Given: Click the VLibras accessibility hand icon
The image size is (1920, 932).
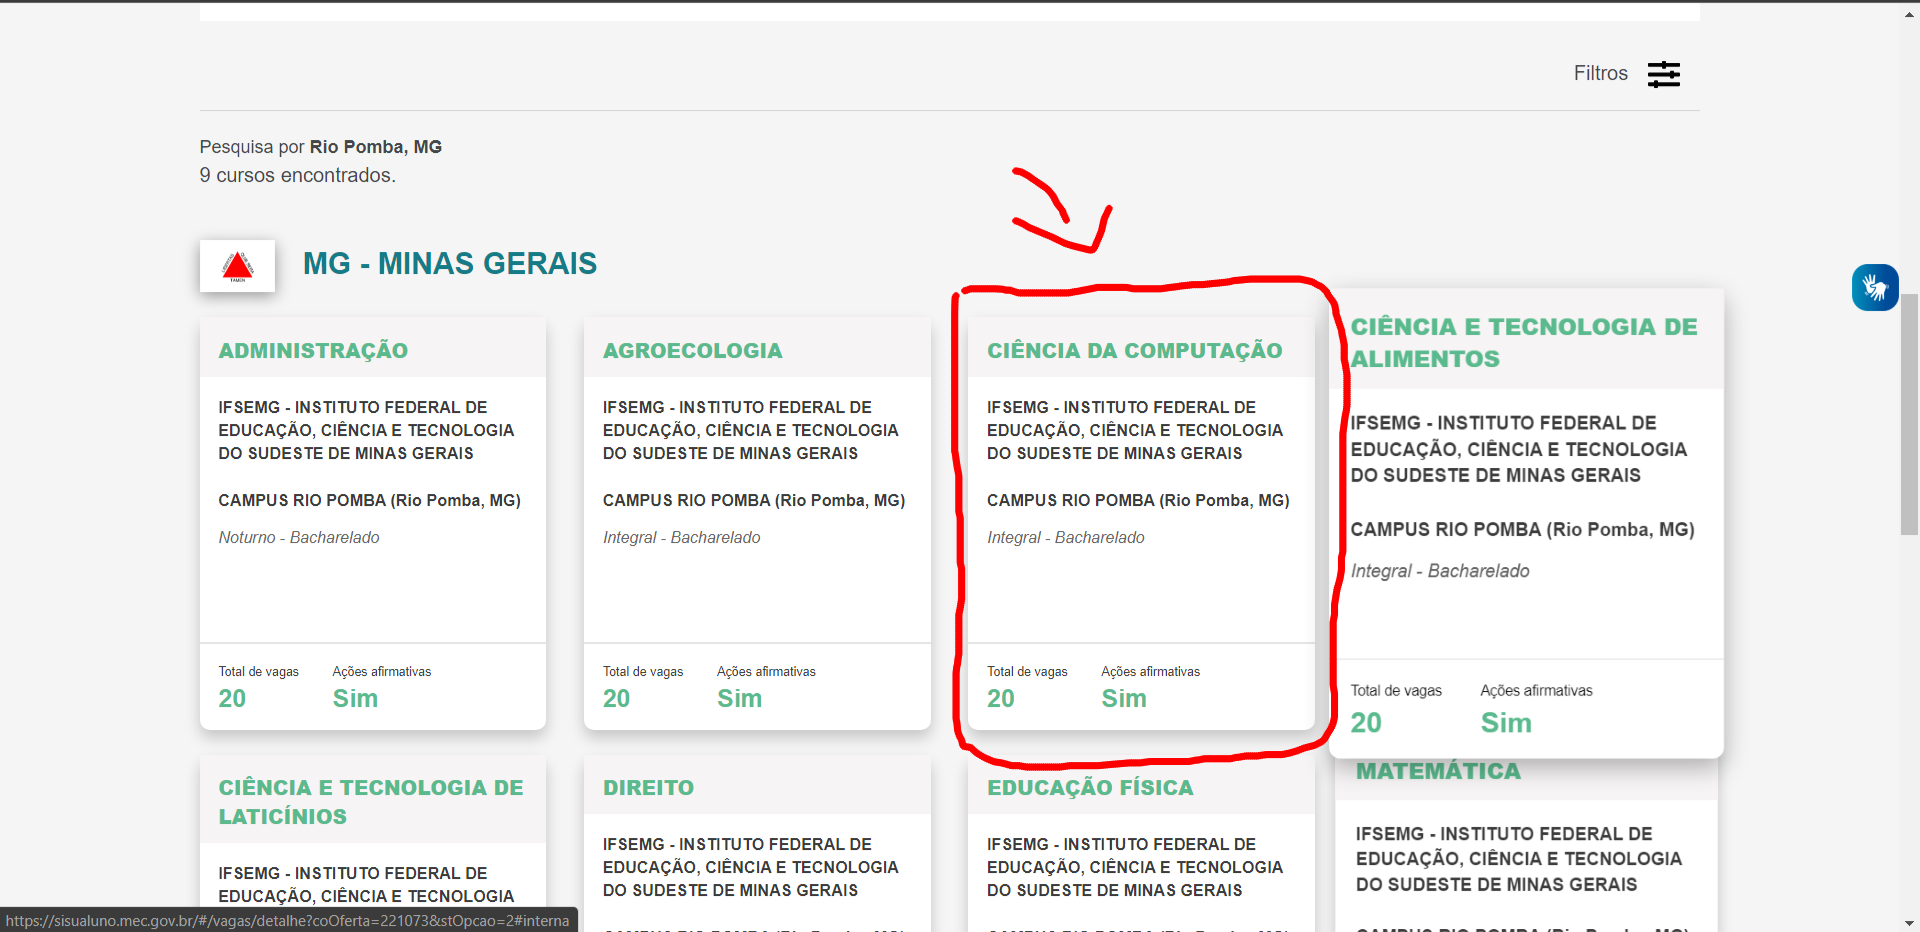Looking at the screenshot, I should coord(1874,288).
